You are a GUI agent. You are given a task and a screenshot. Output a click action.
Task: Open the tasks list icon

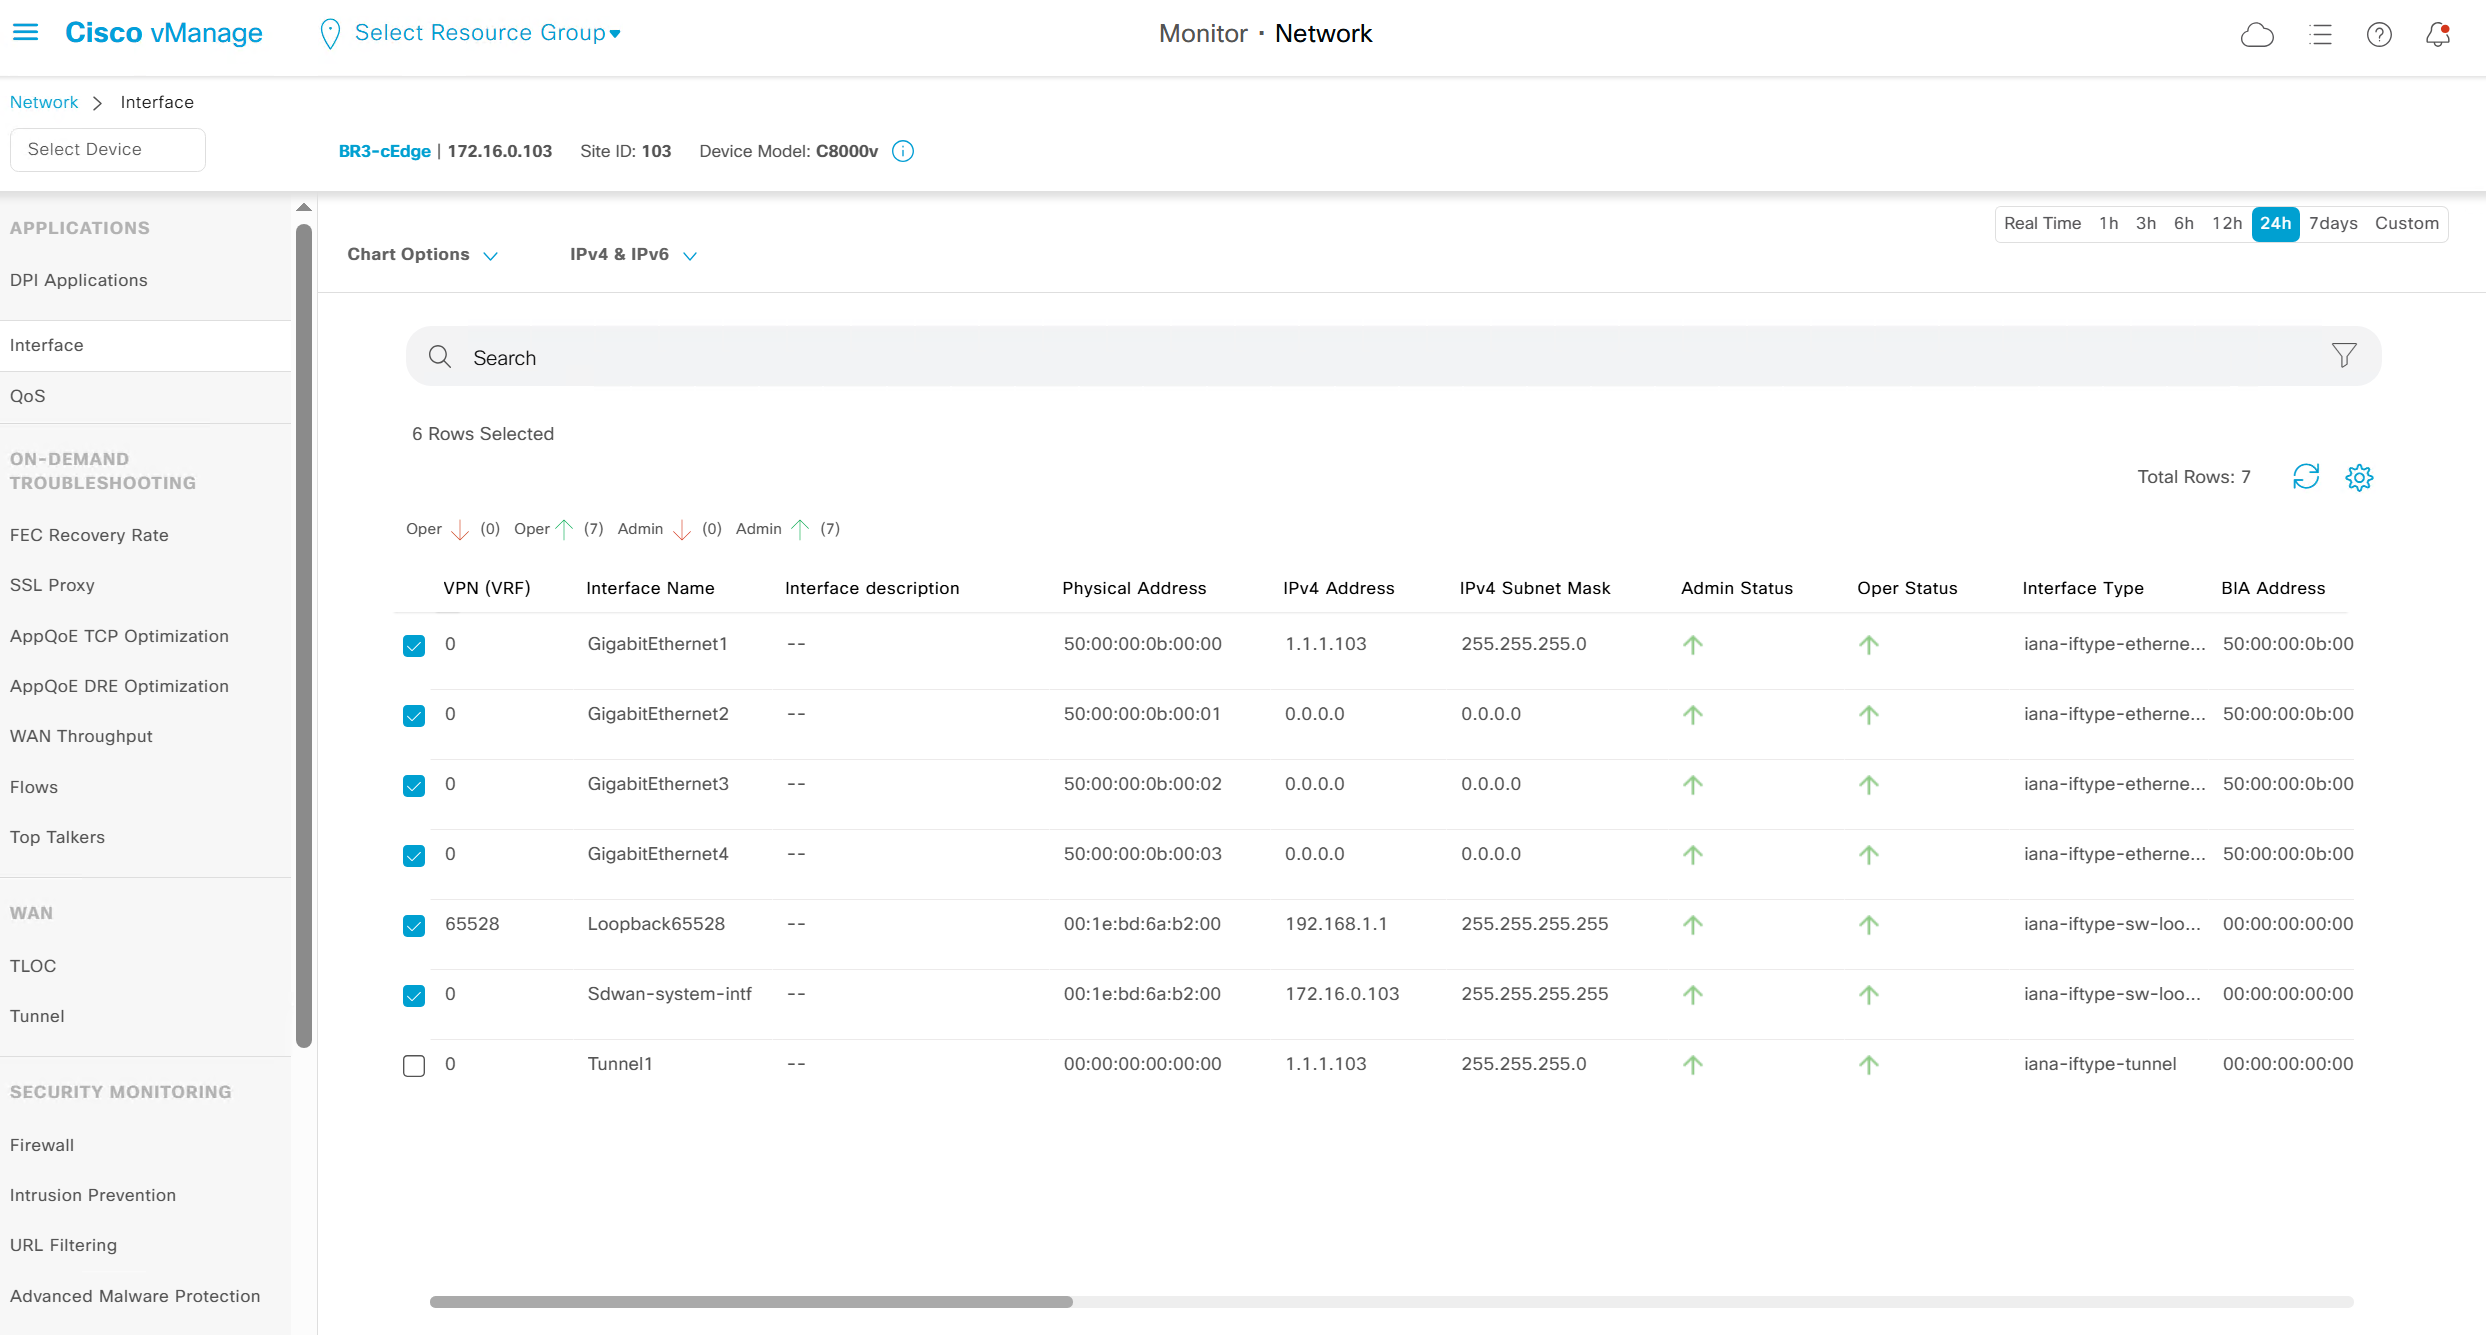coord(2320,35)
